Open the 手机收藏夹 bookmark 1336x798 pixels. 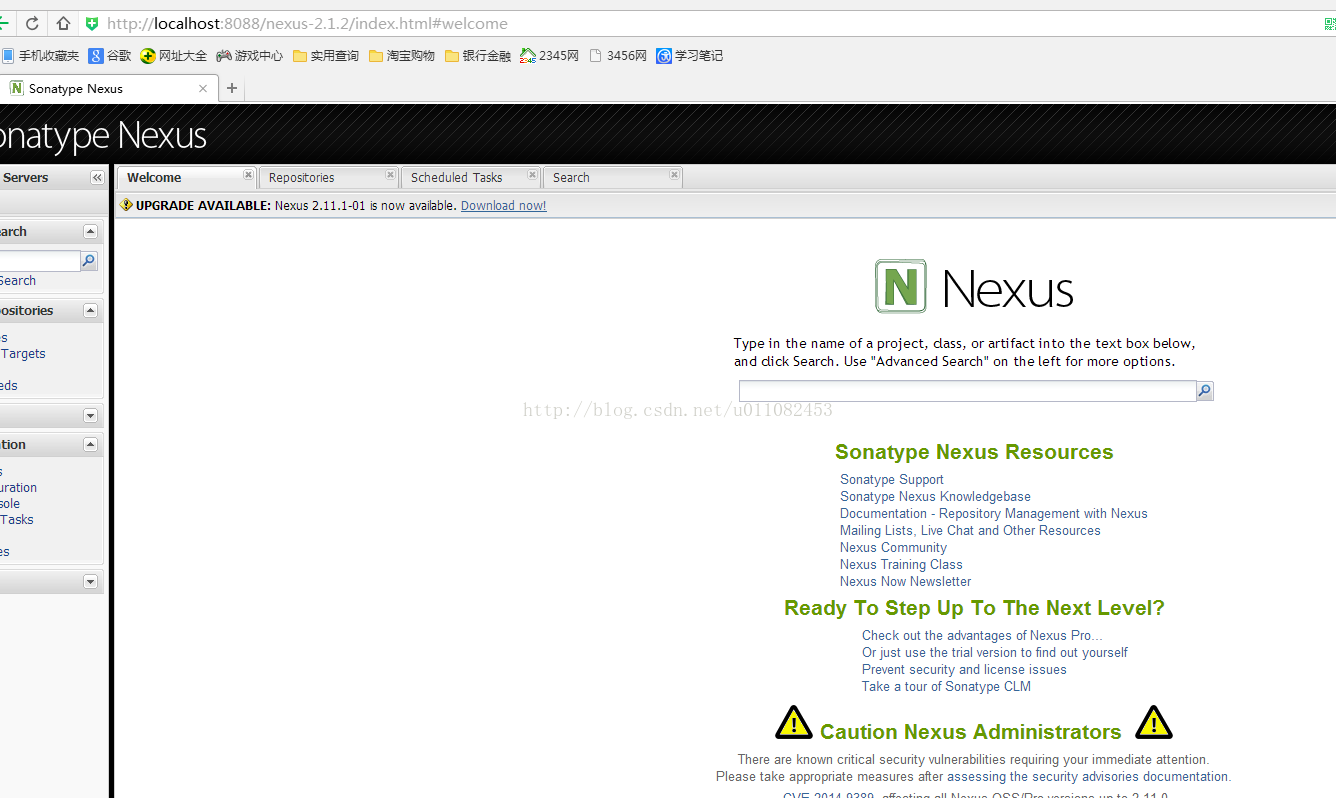40,56
